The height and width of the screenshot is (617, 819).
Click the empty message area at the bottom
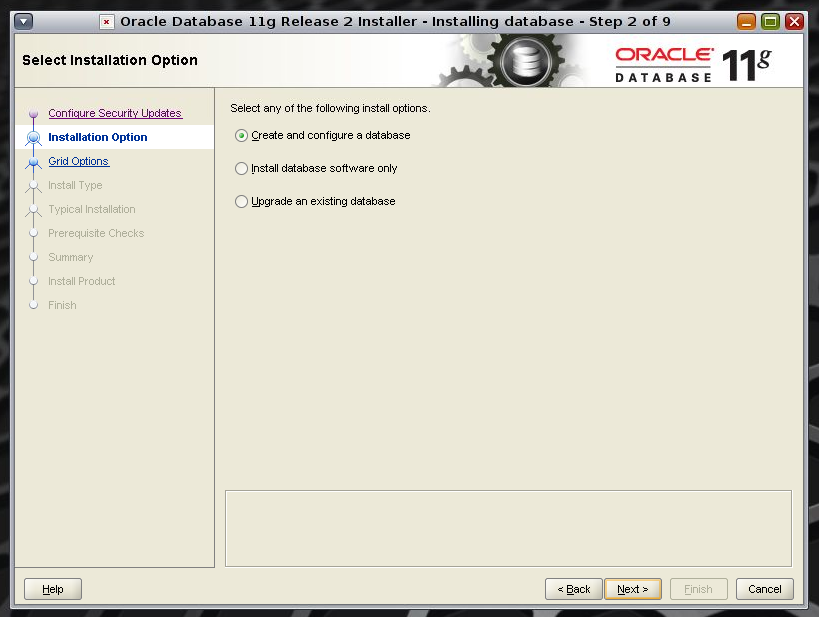click(508, 528)
